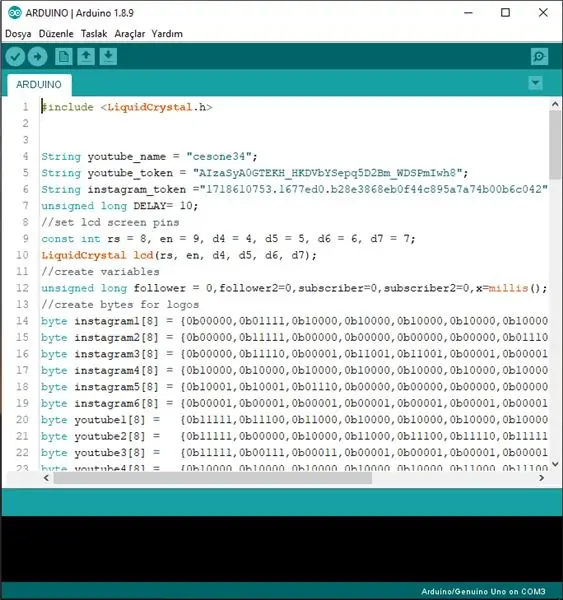Click the horizontal scrollbar right arrow

point(541,478)
